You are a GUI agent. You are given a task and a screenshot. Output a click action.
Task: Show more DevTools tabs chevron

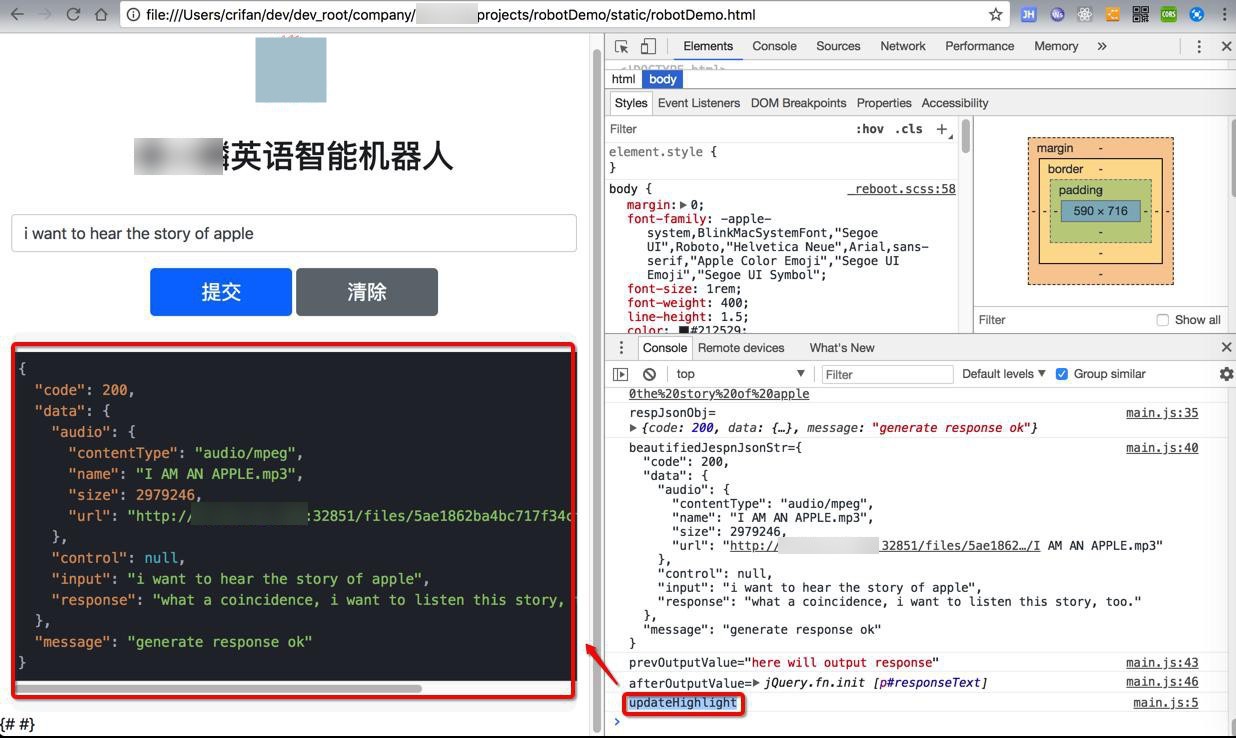tap(1102, 46)
